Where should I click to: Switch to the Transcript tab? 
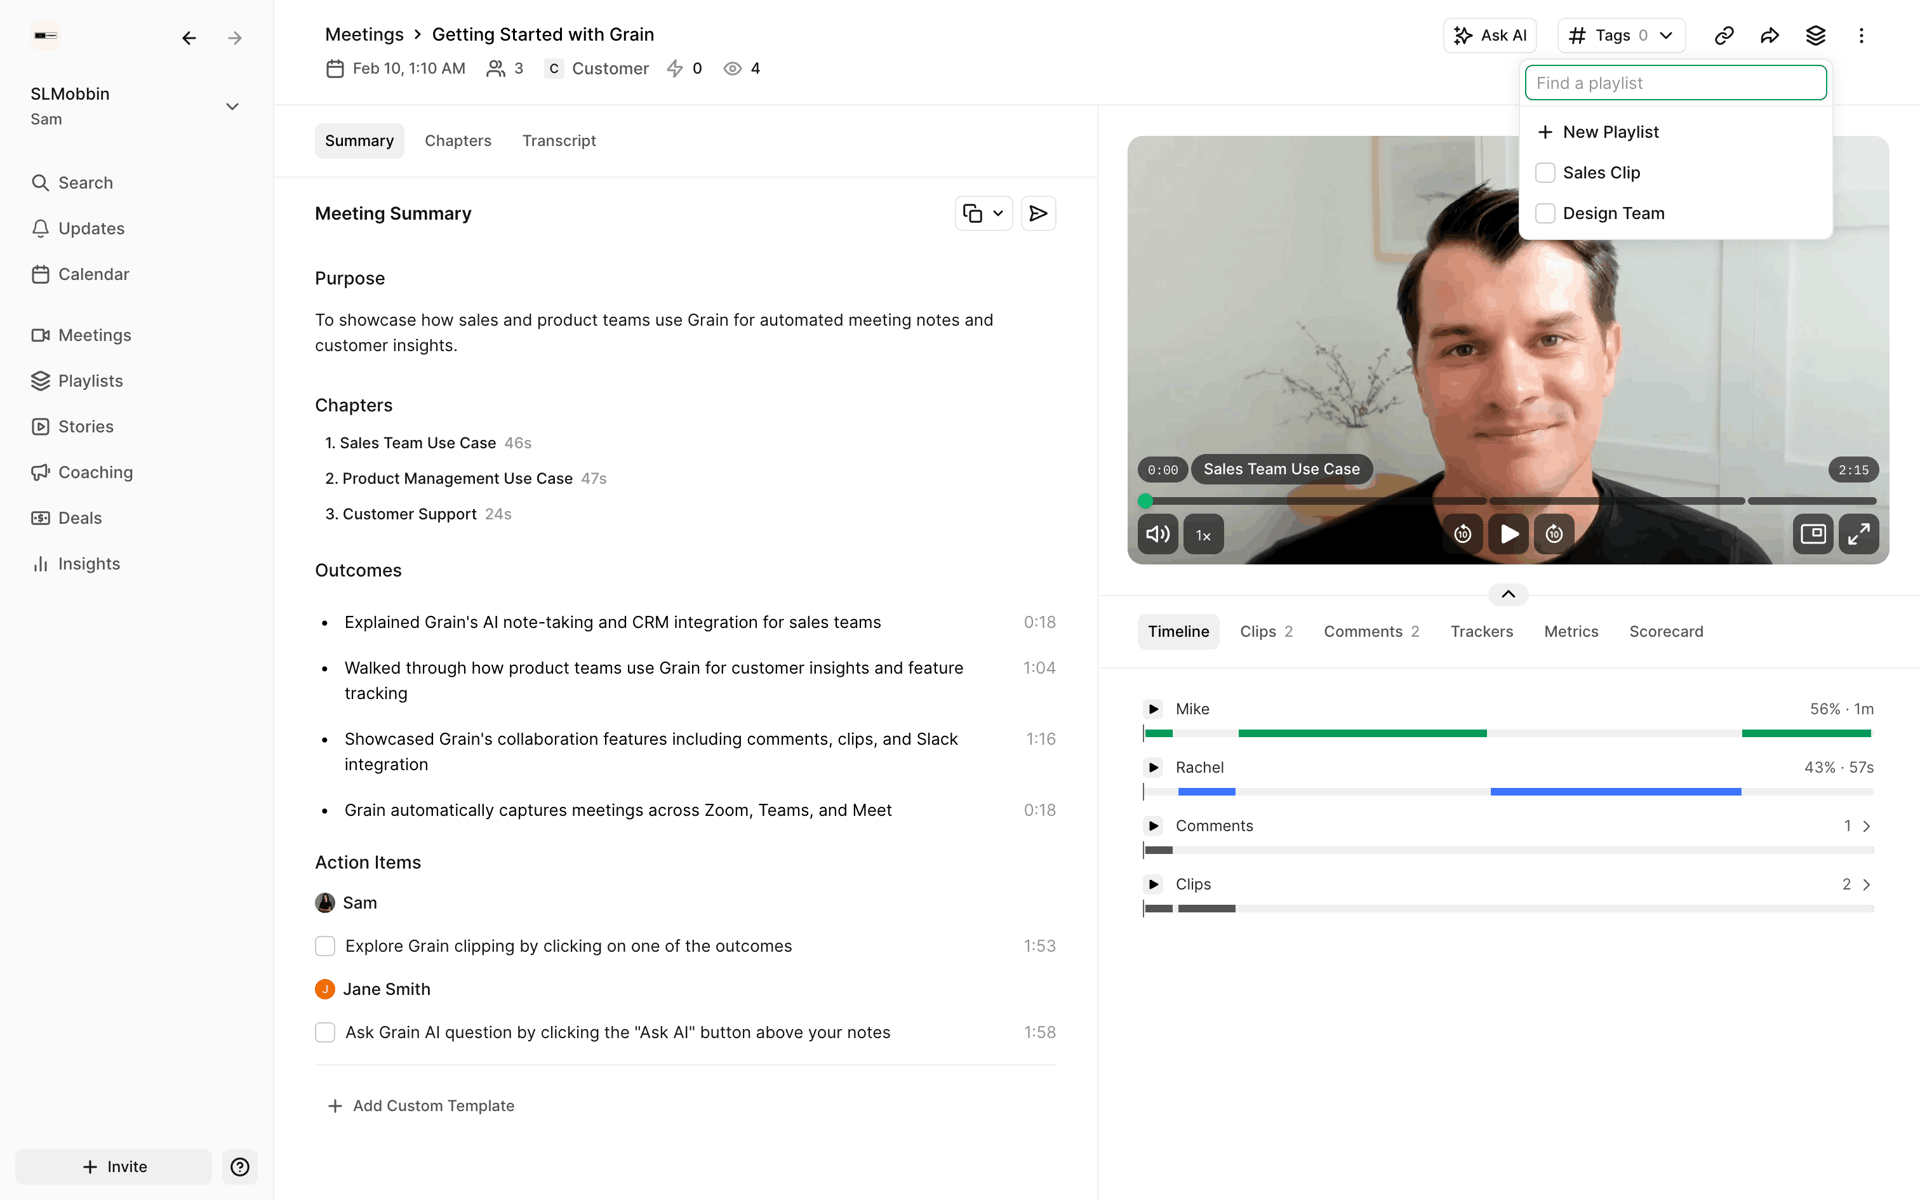559,141
